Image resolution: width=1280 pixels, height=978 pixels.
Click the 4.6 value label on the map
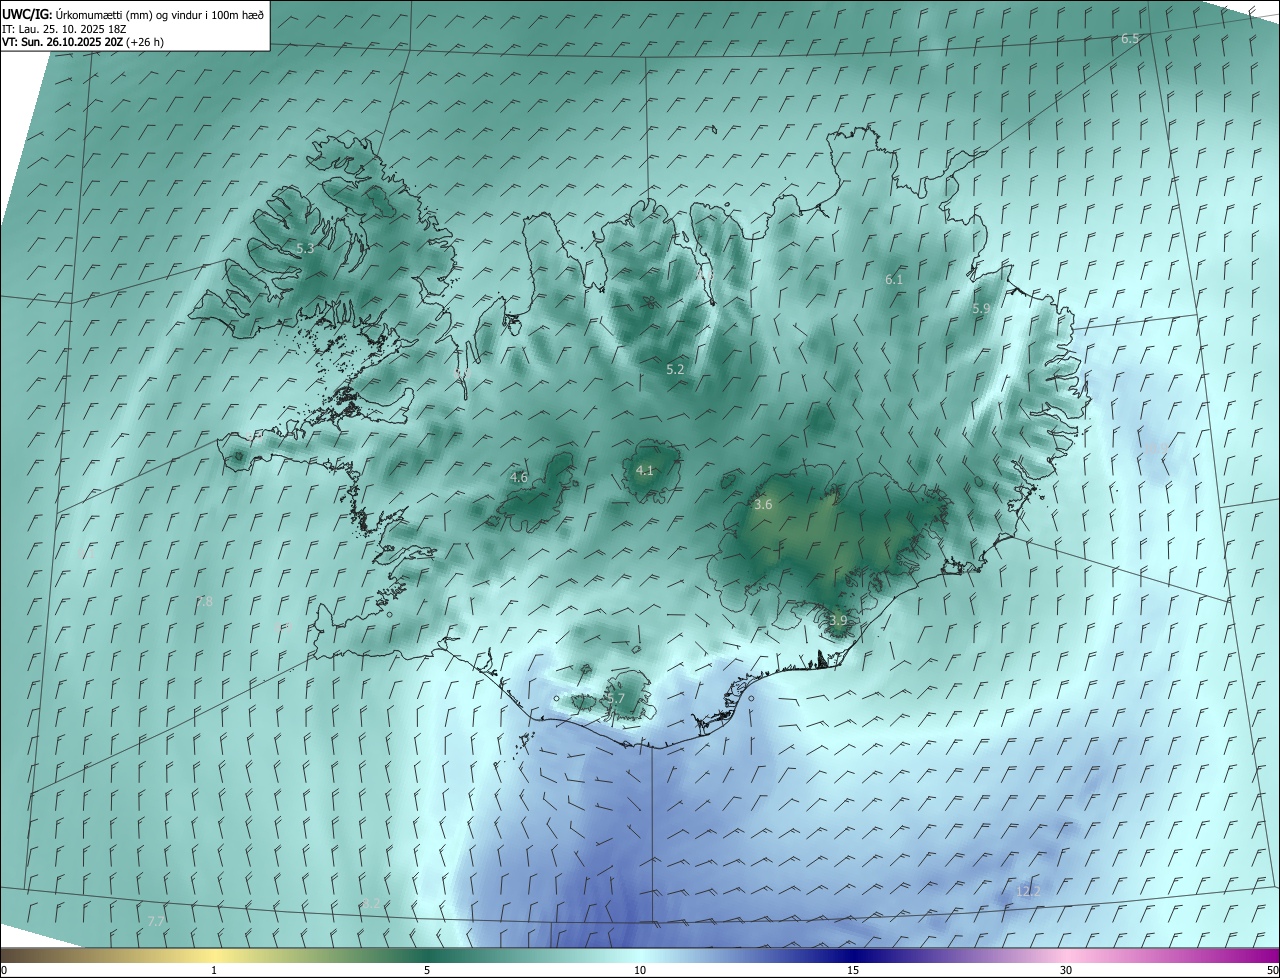click(x=518, y=478)
